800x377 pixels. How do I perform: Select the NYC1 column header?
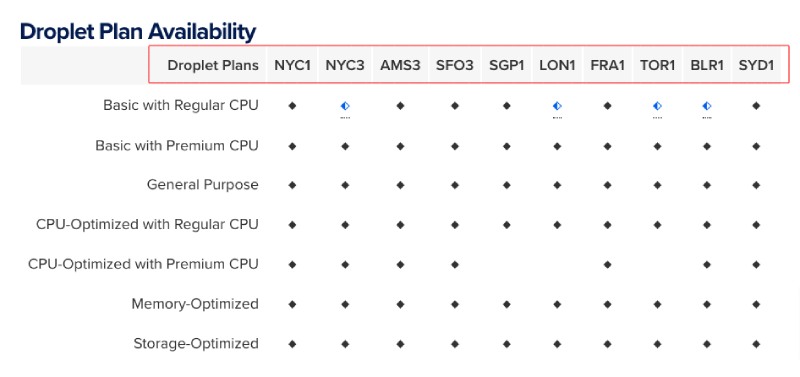tap(292, 65)
